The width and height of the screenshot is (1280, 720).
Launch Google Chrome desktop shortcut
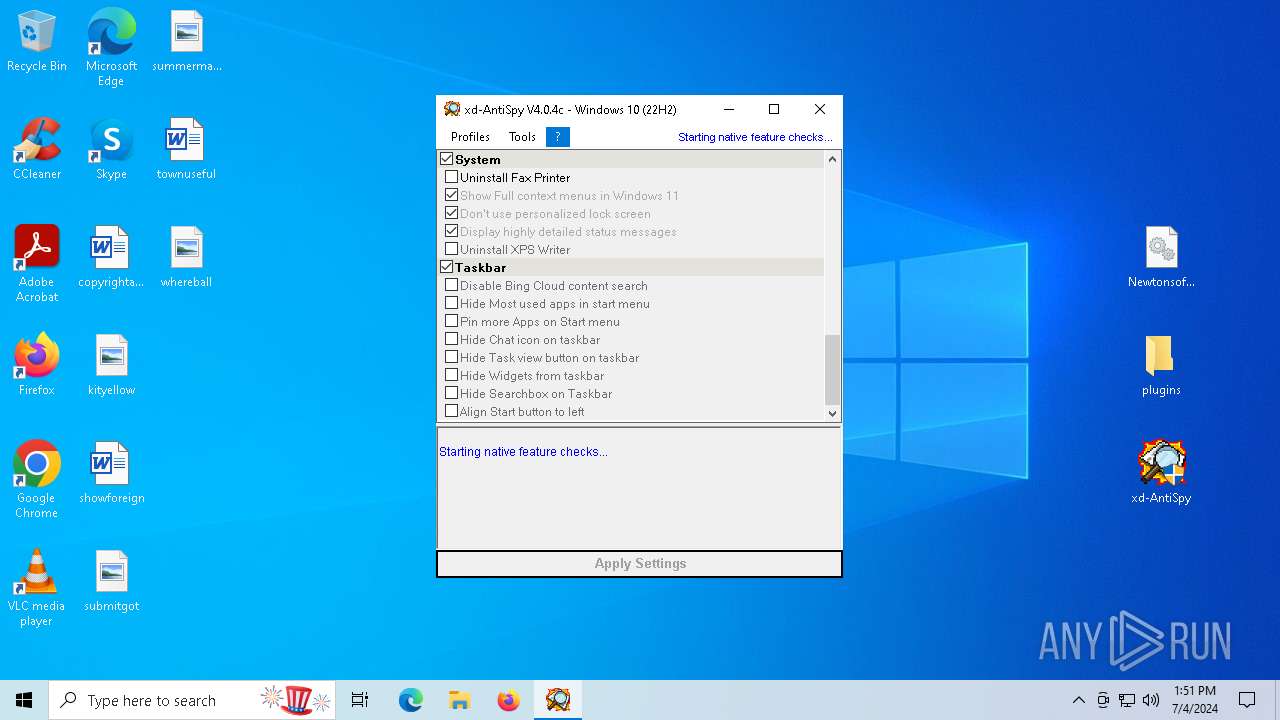(37, 479)
